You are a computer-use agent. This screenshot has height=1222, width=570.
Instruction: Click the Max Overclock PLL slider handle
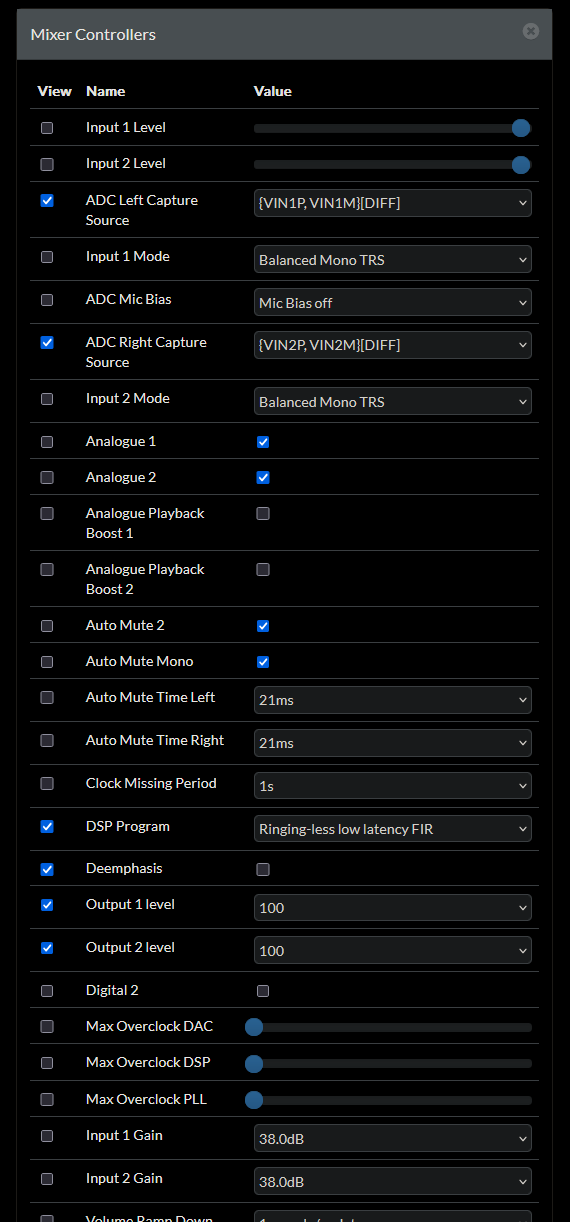point(254,1100)
